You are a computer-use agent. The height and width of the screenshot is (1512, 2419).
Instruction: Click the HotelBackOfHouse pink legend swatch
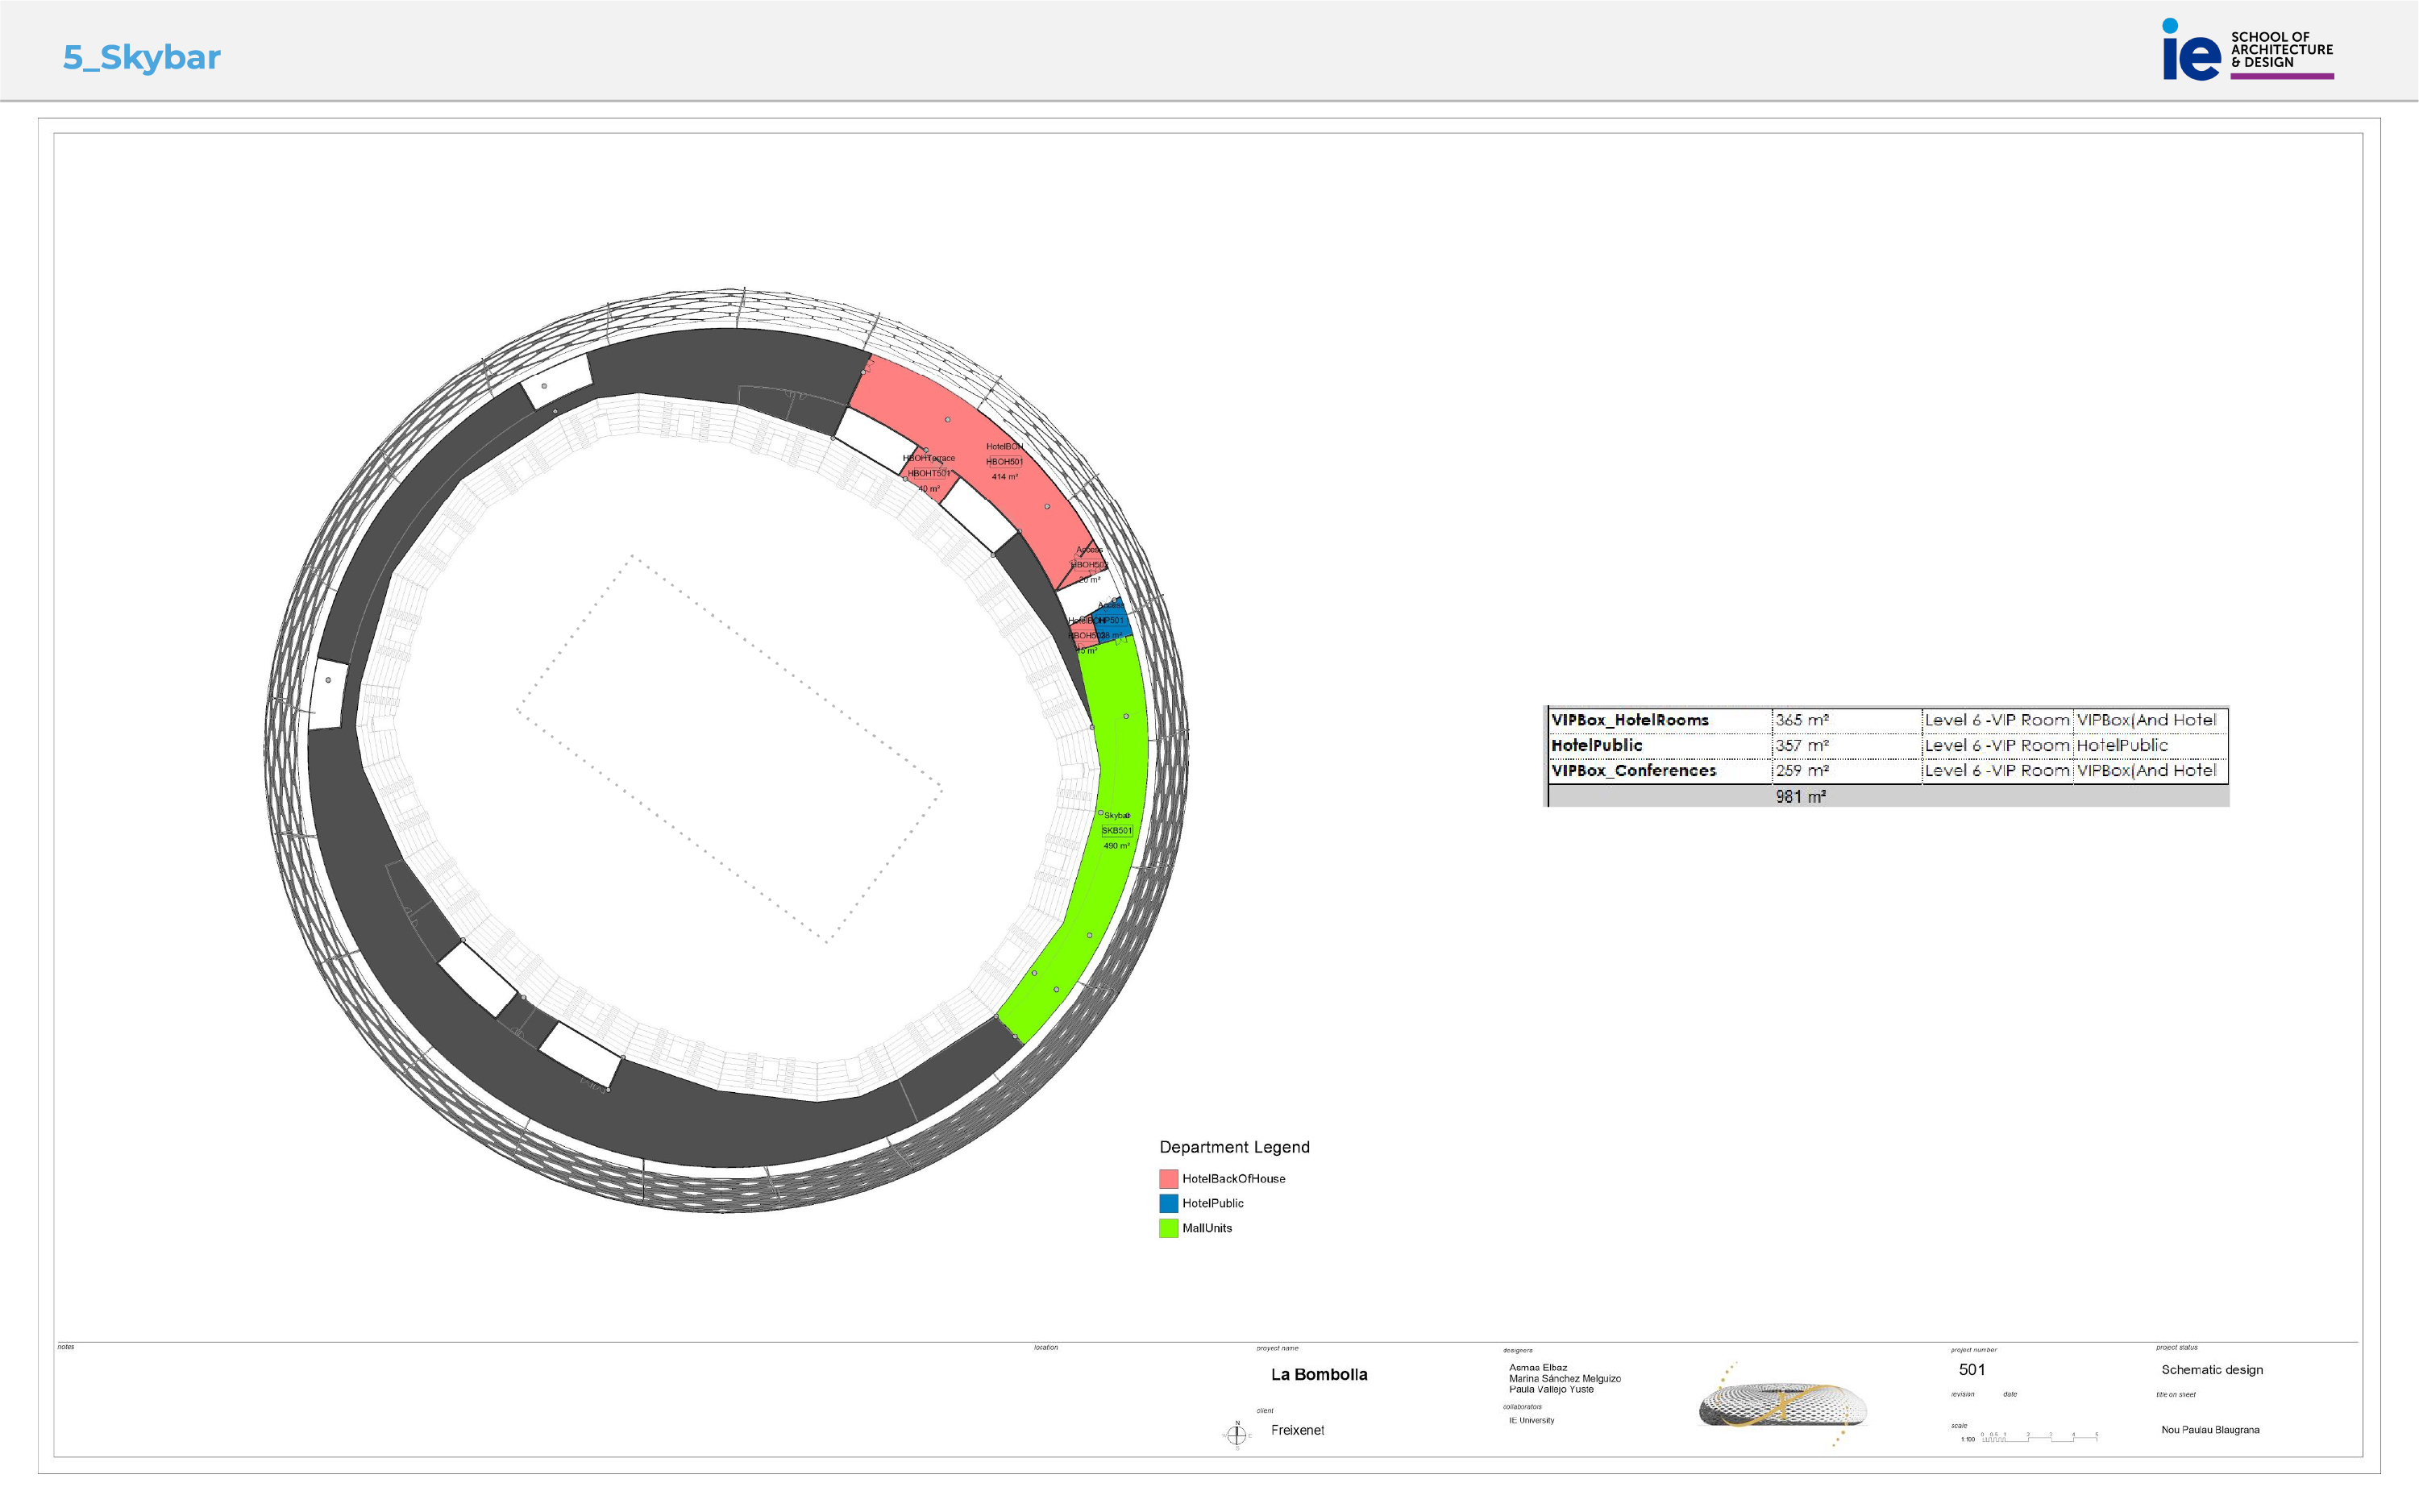1168,1179
